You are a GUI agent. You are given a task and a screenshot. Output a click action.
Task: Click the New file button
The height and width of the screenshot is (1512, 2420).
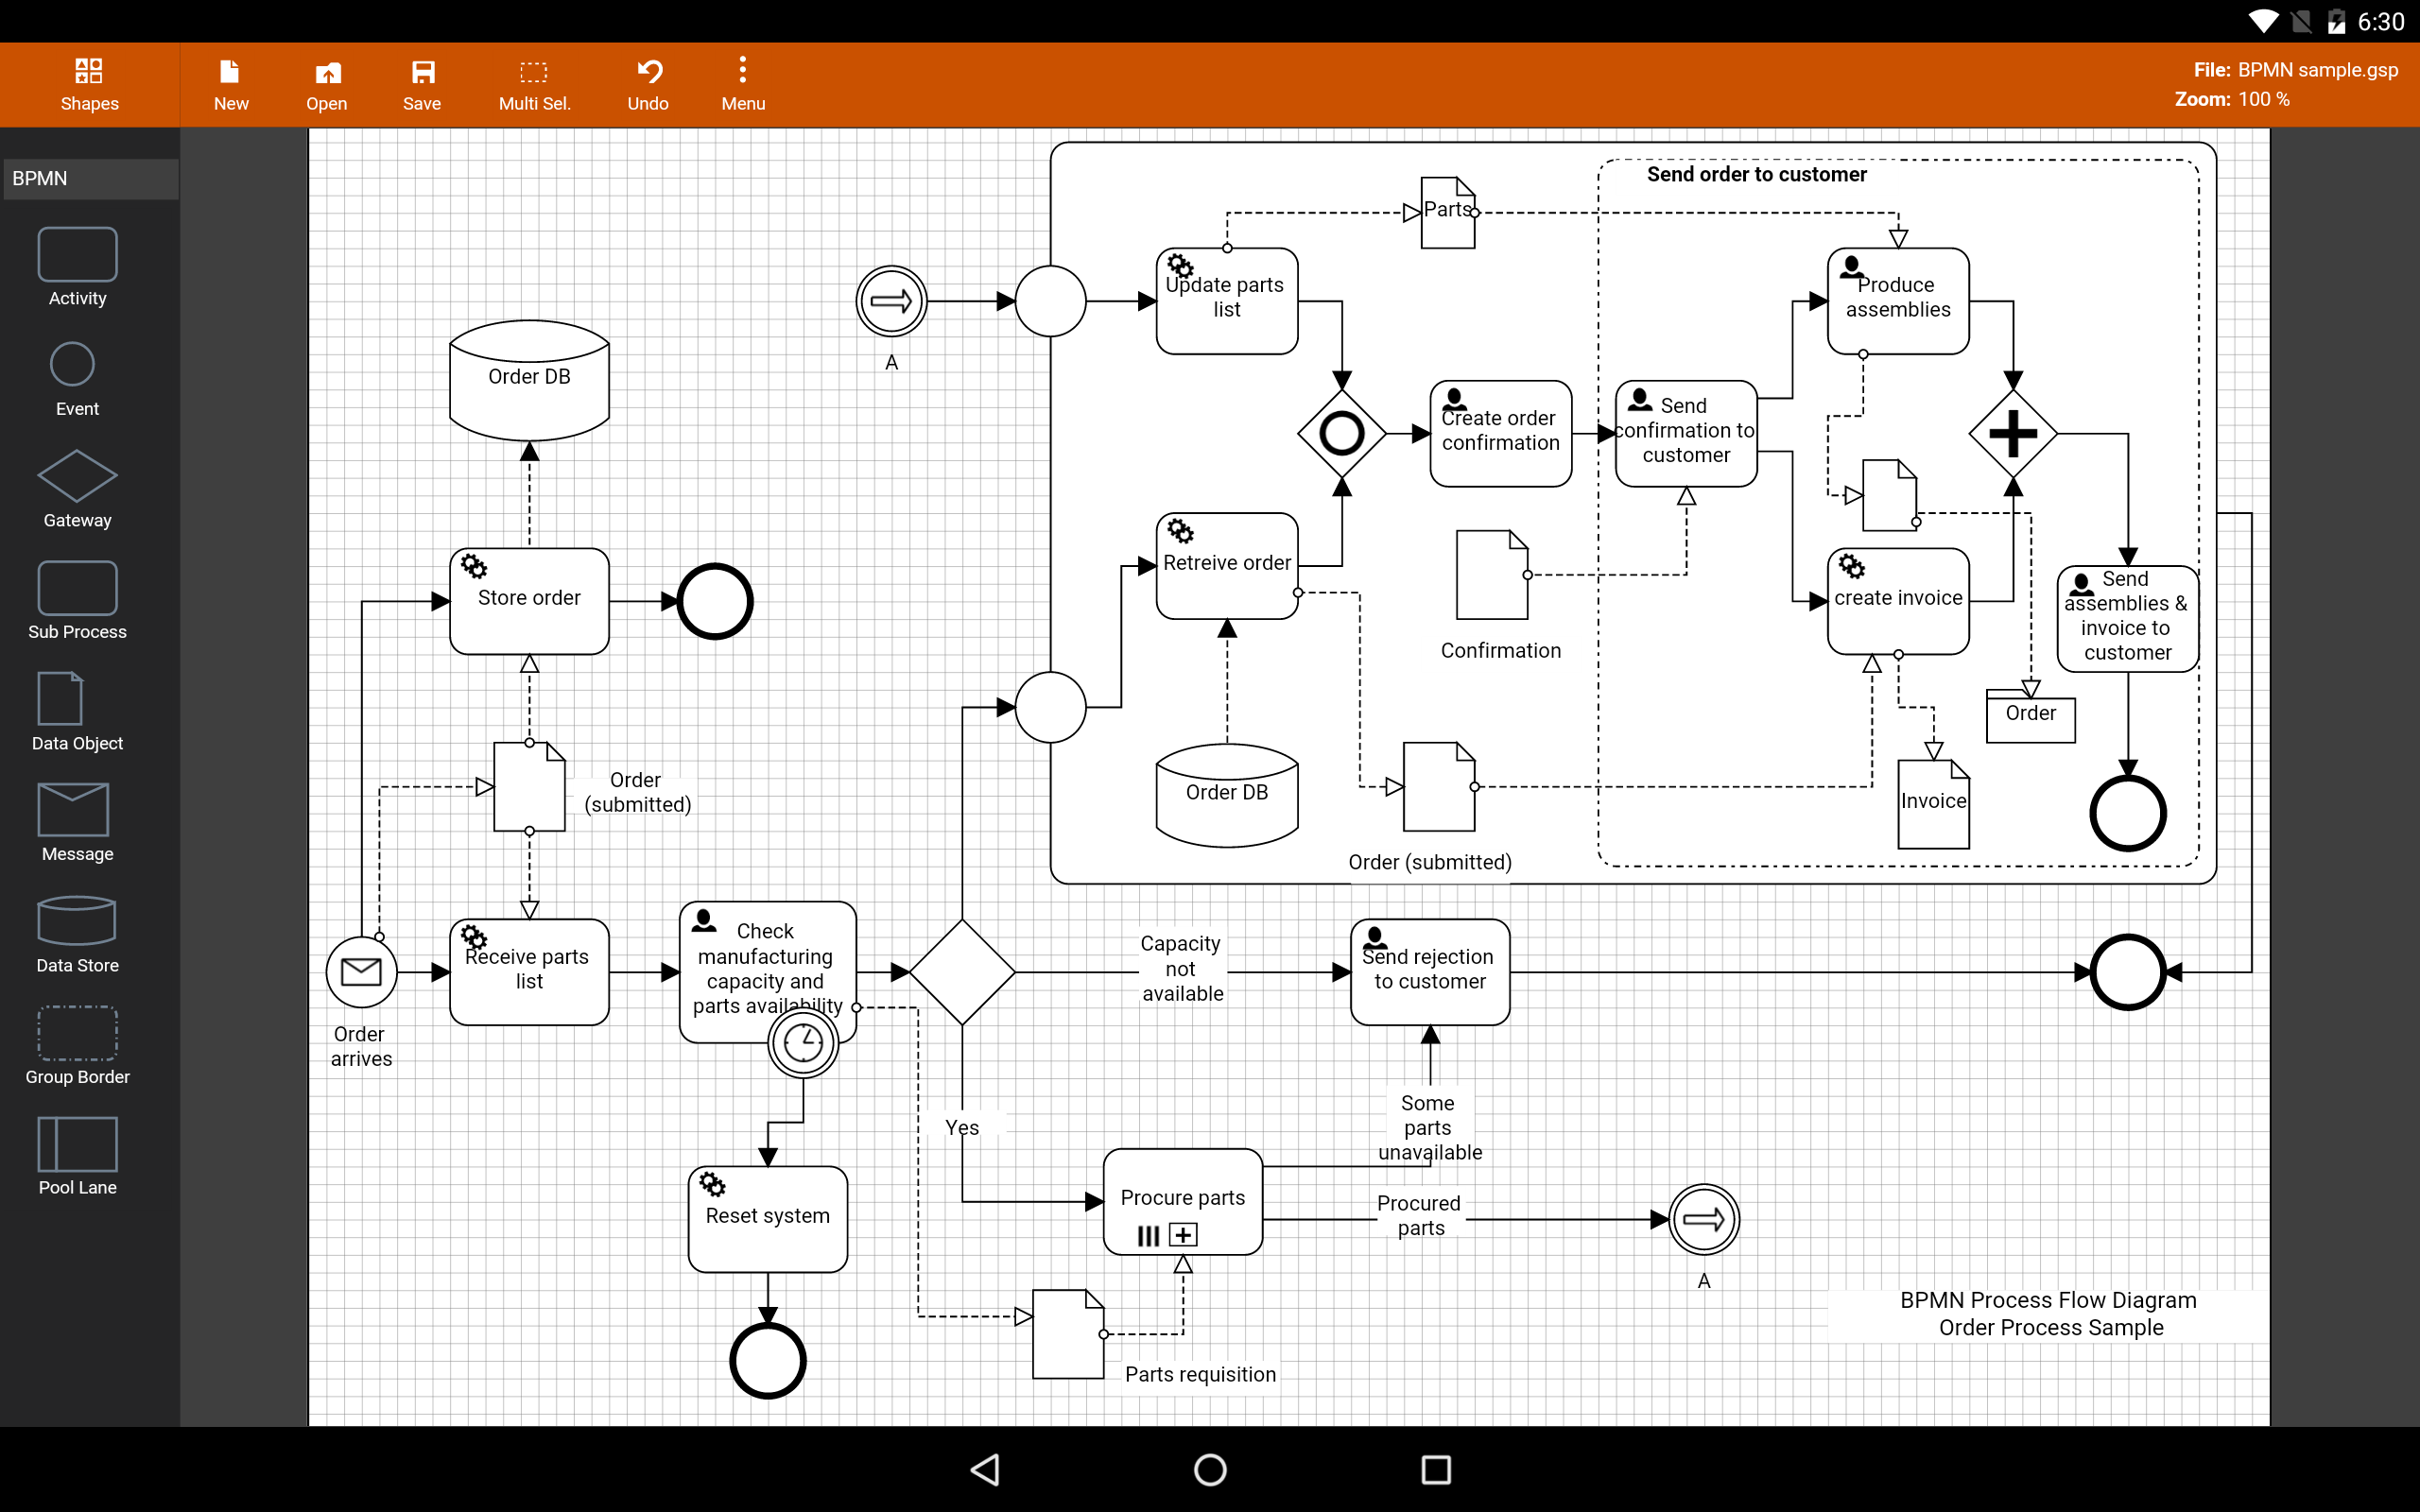[x=230, y=84]
